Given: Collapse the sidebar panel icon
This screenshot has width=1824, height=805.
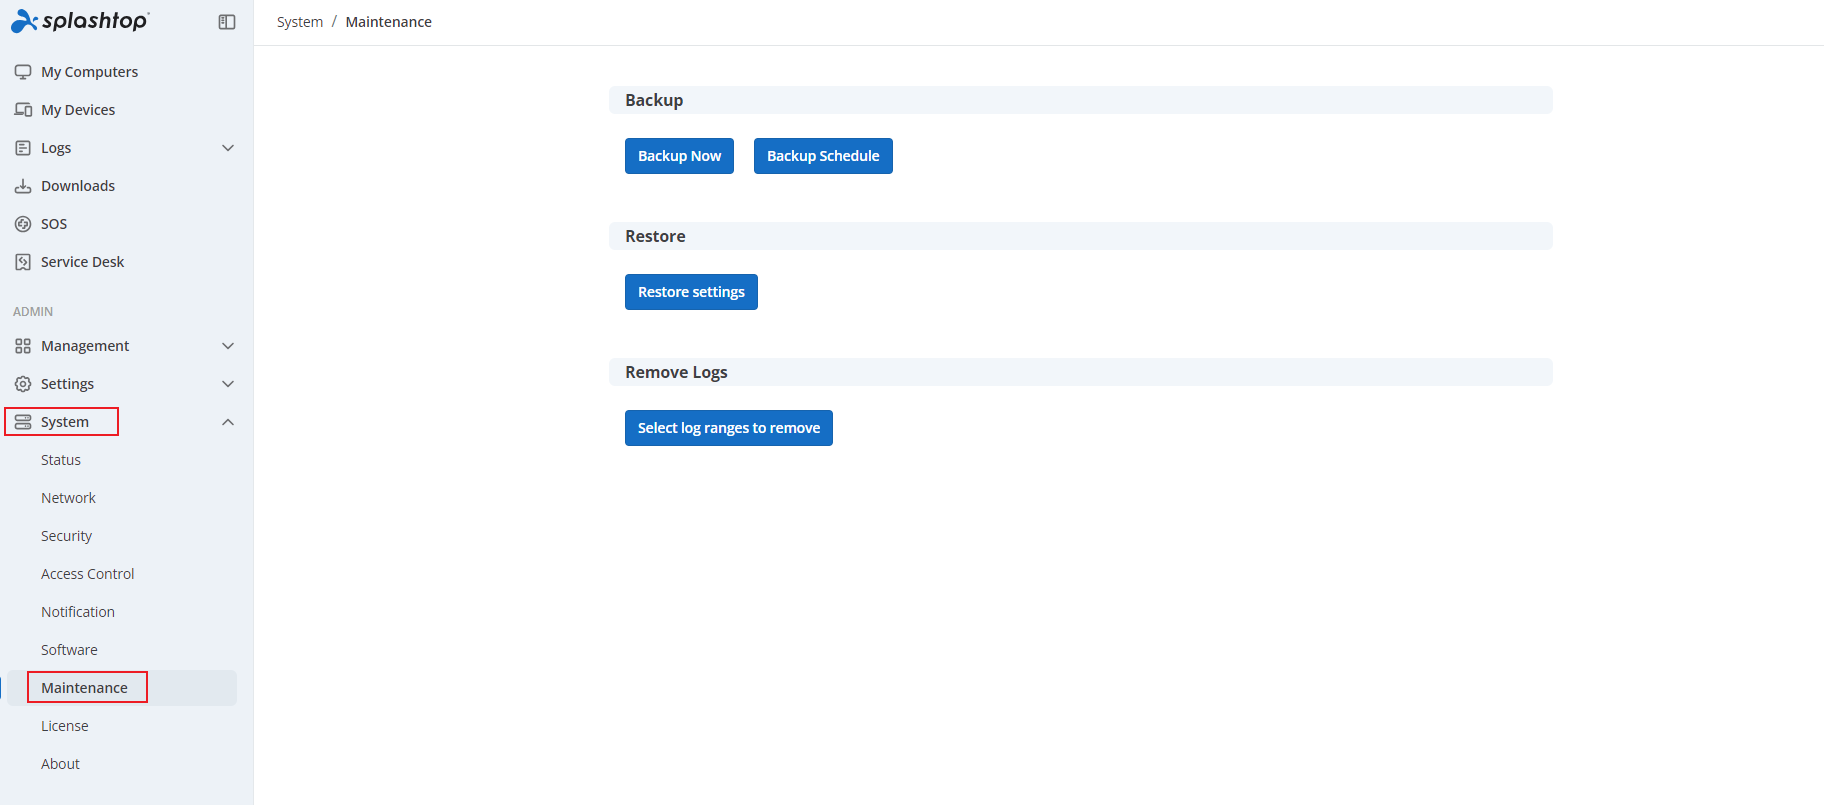Looking at the screenshot, I should 227,22.
